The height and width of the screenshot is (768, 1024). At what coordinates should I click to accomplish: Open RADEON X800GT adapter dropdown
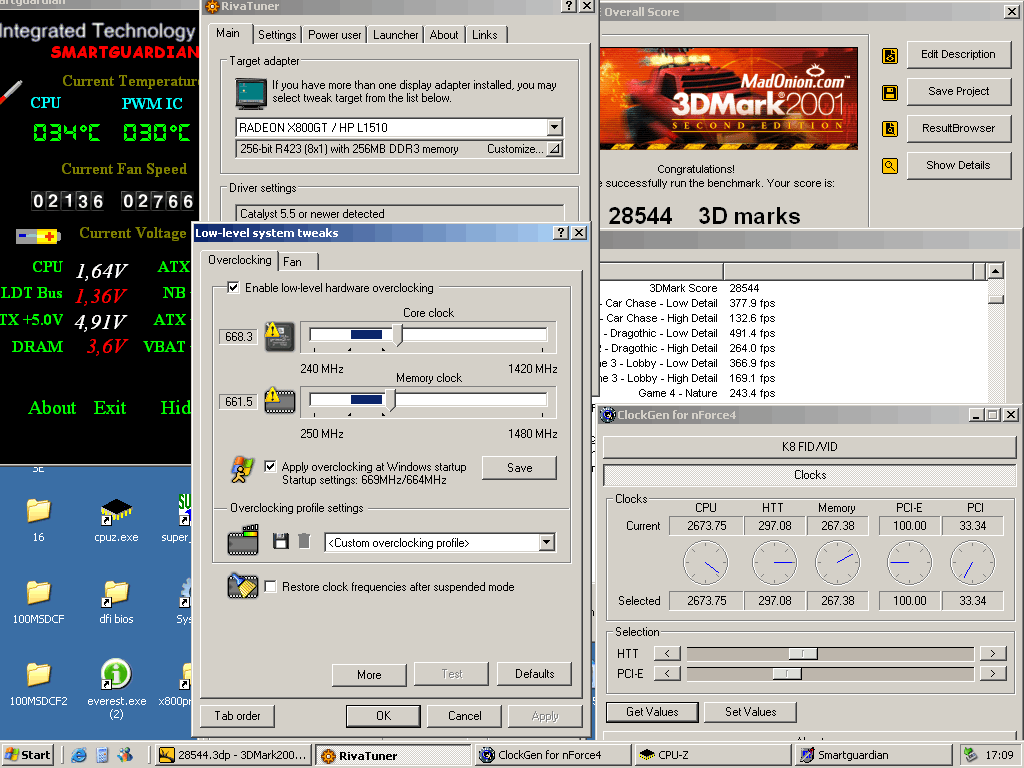pyautogui.click(x=554, y=127)
